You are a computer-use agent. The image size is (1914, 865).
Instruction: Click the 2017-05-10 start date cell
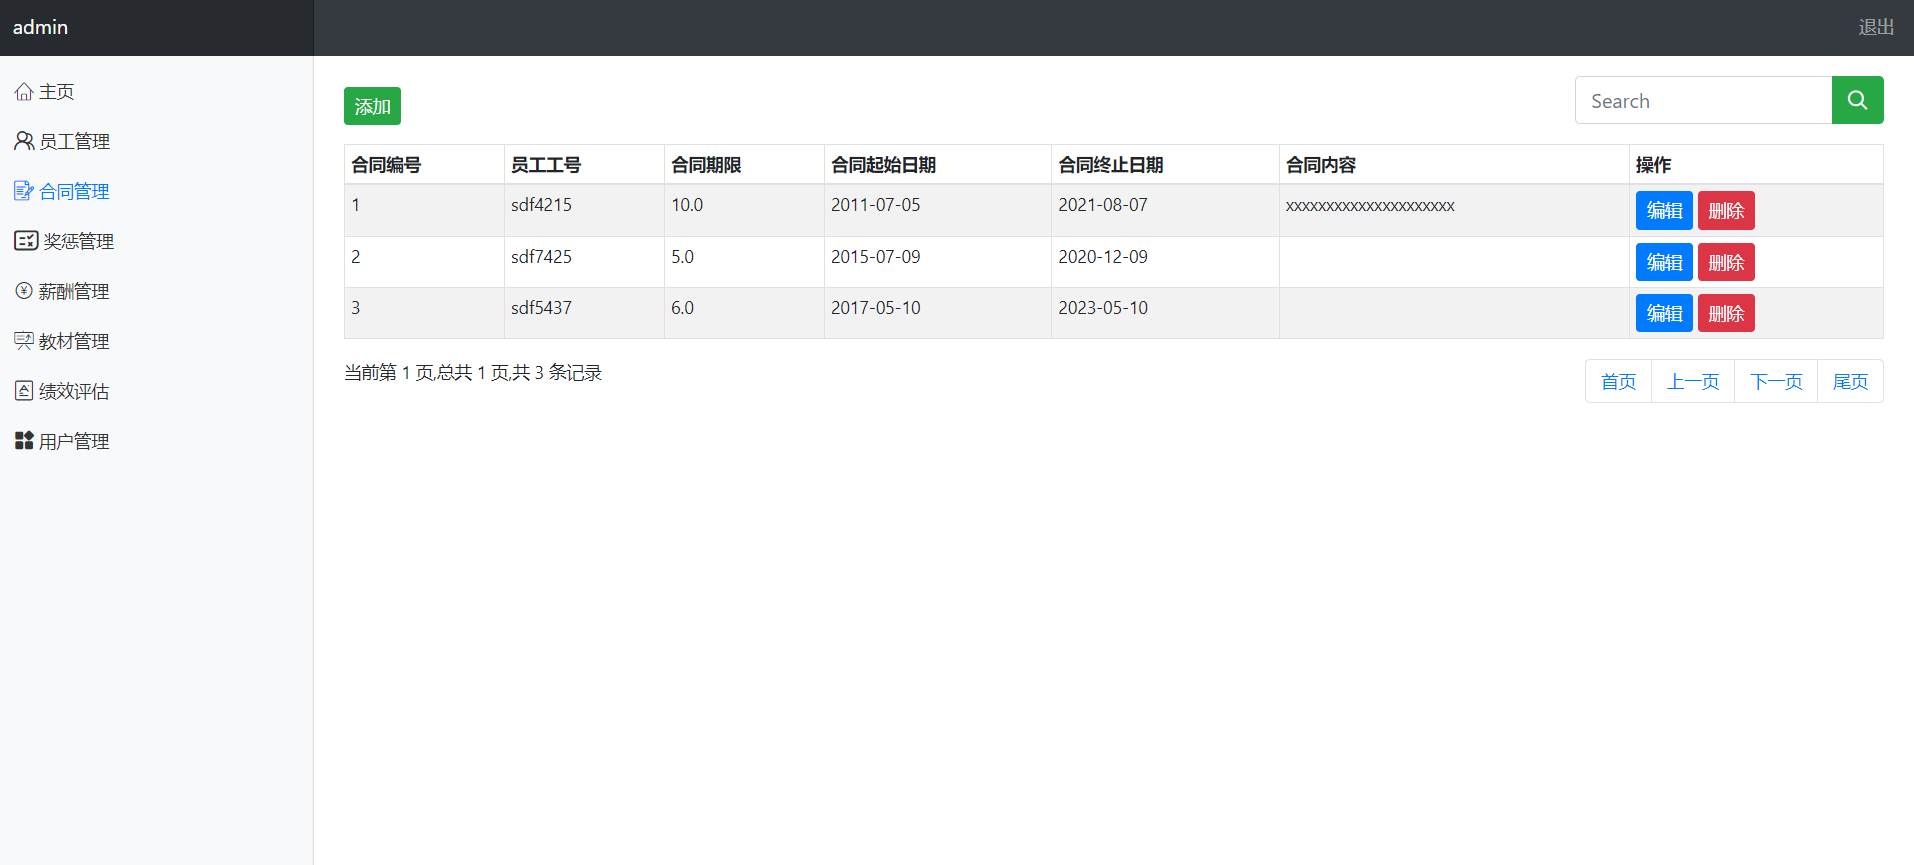[938, 313]
